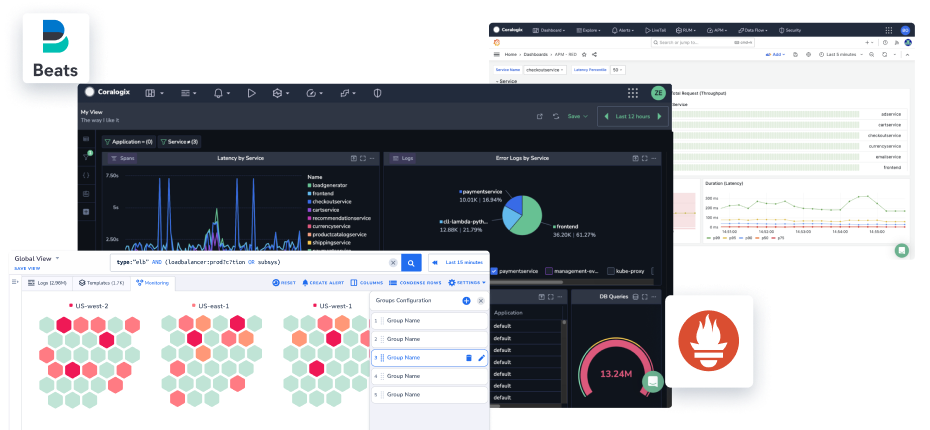Click the Save View link
The image size is (930, 430).
click(x=27, y=268)
